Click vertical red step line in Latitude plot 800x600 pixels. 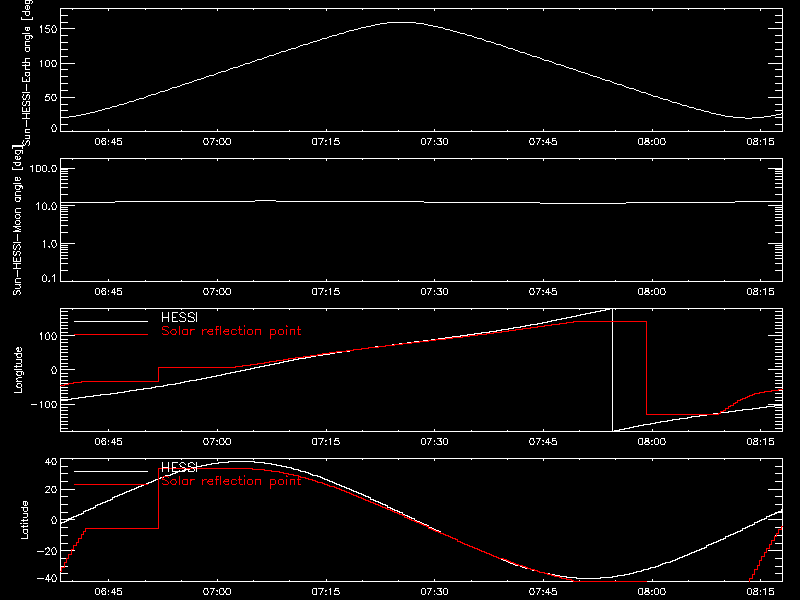tap(158, 498)
